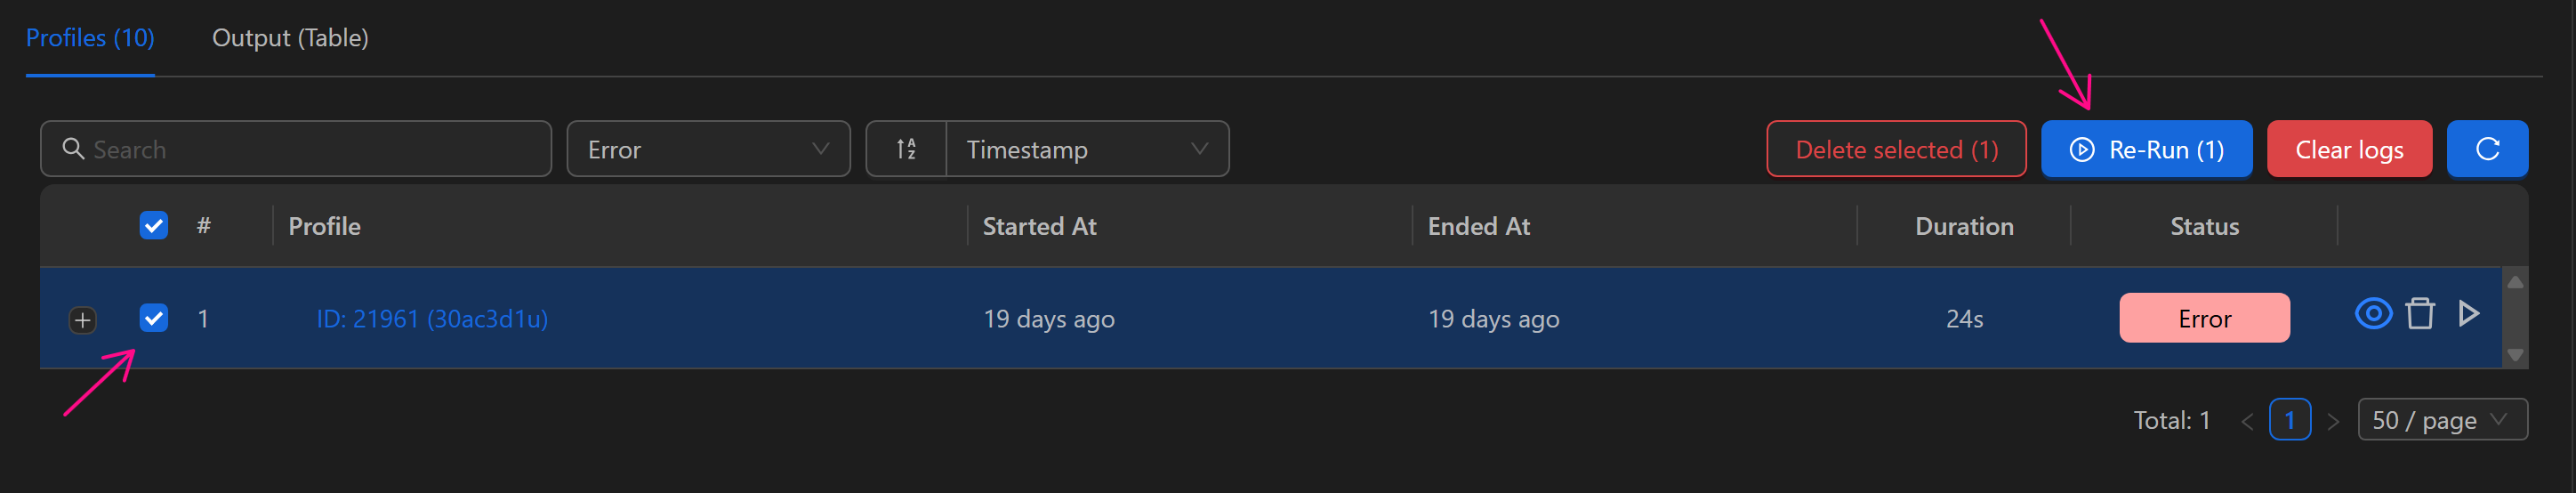Switch to the Output (Table) tab
This screenshot has height=493, width=2576.
pos(290,38)
